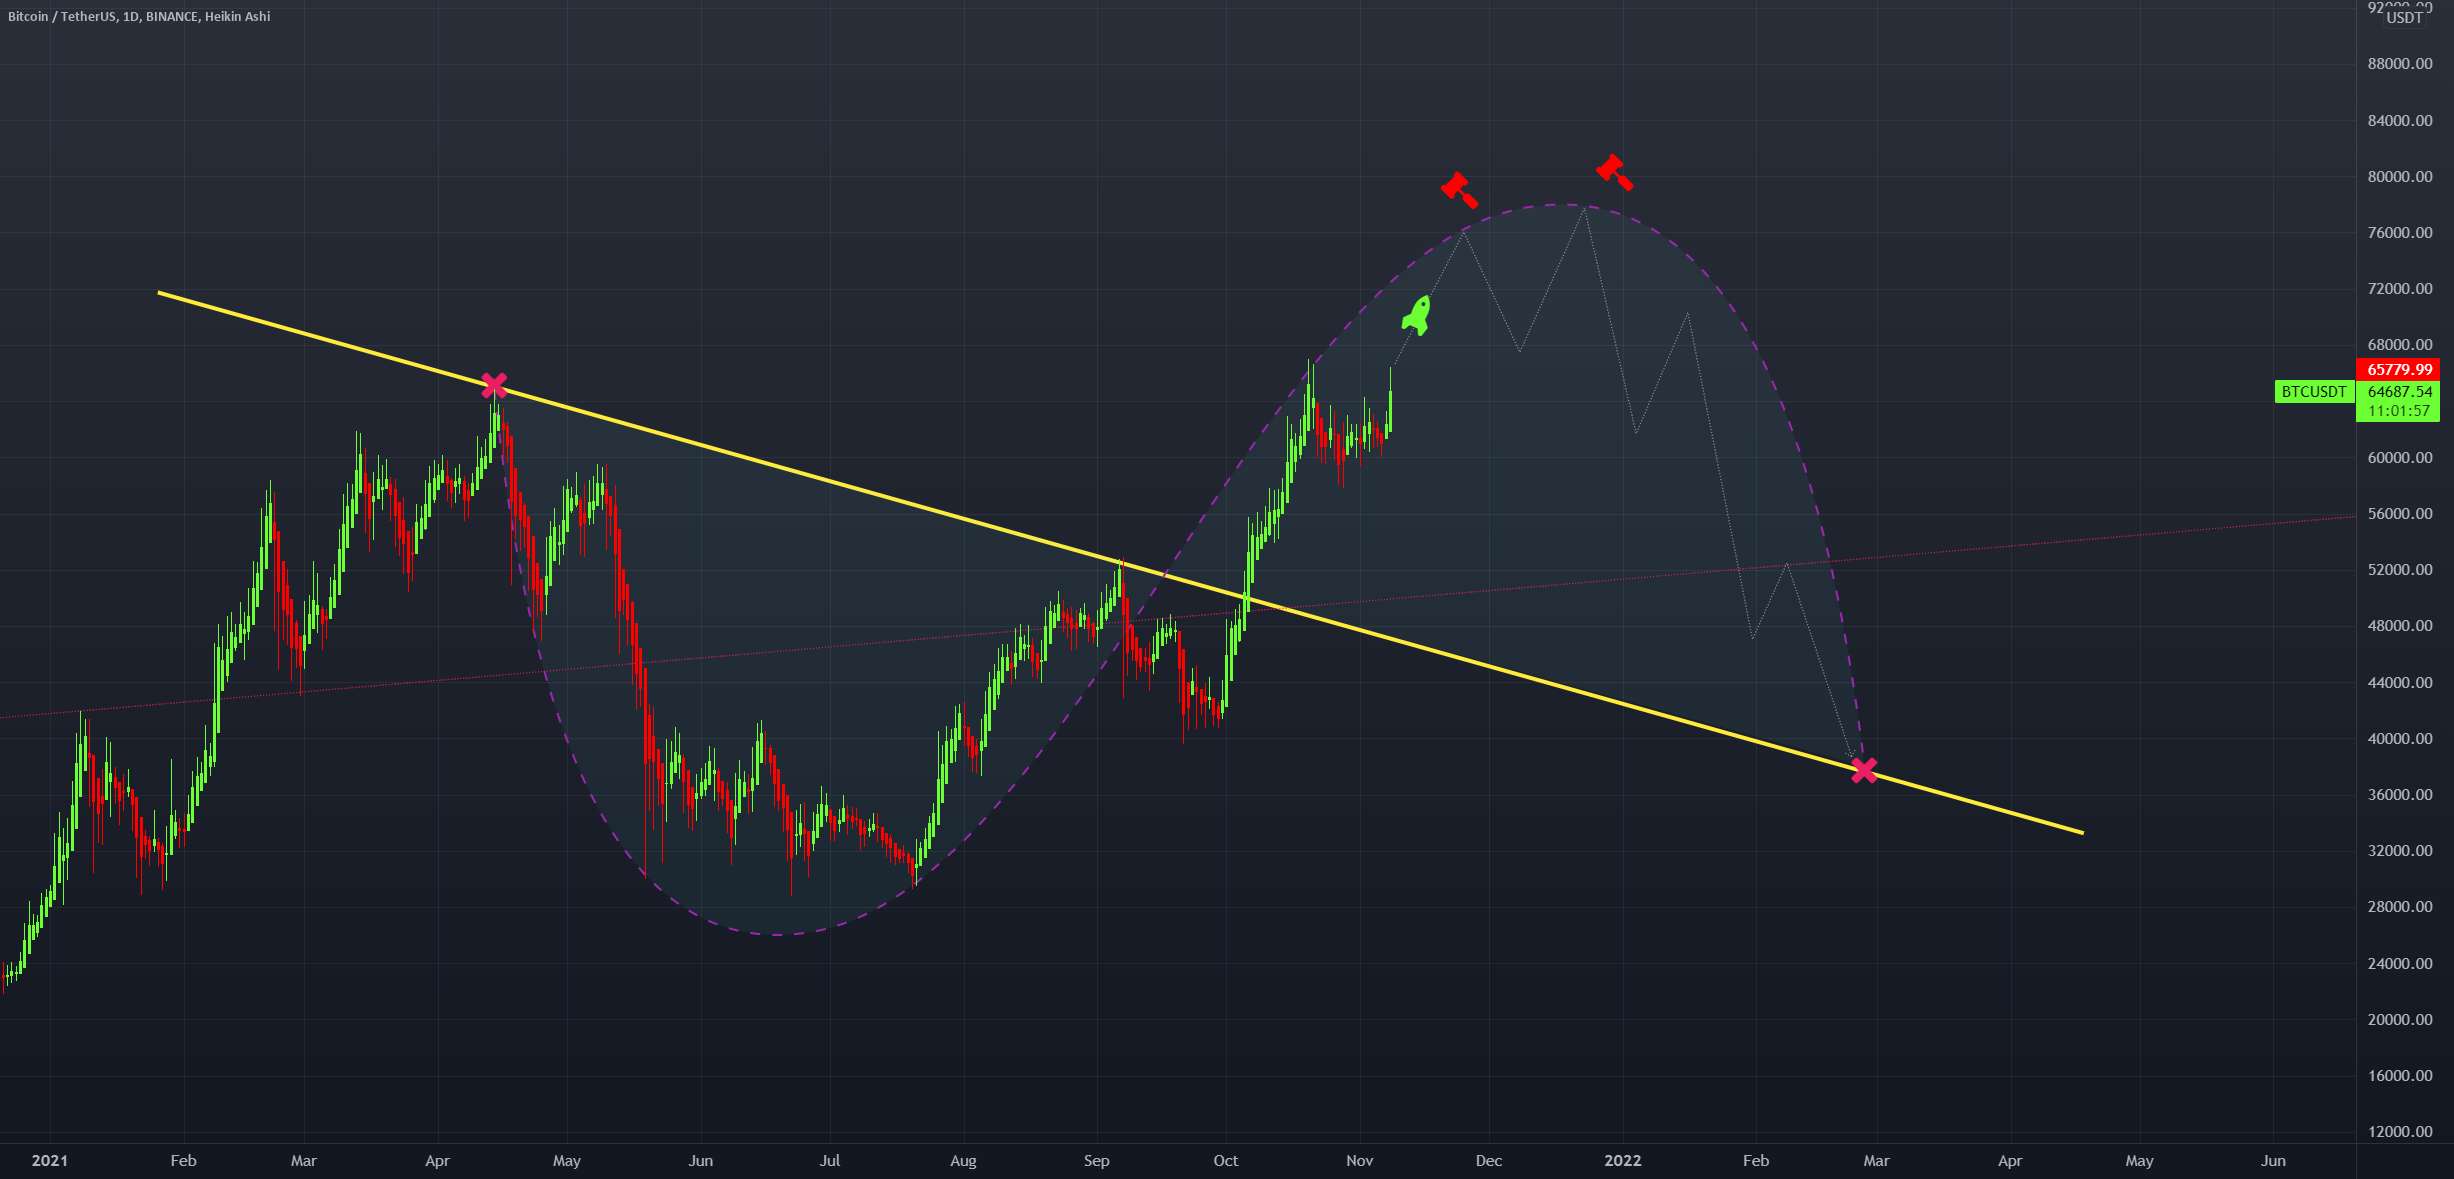Click the red 65779.99 price label
This screenshot has height=1179, width=2454.
pyautogui.click(x=2398, y=369)
